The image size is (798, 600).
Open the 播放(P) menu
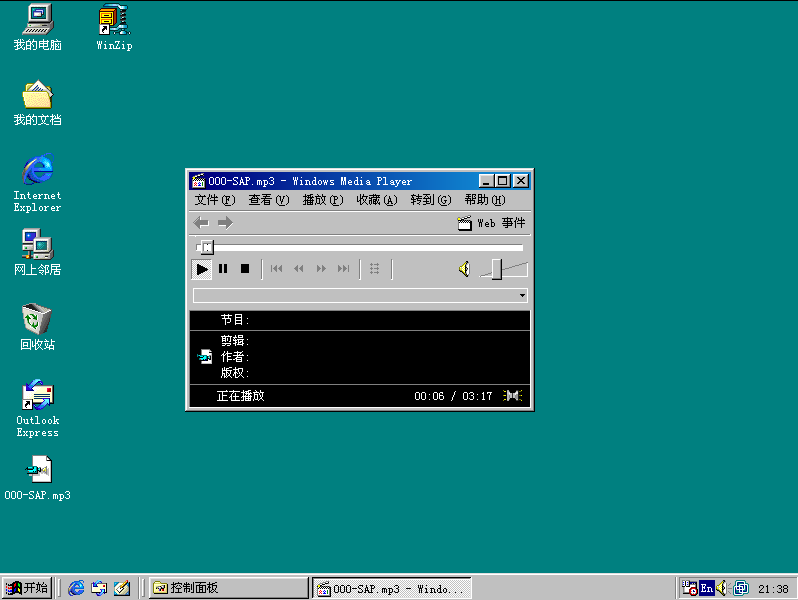pyautogui.click(x=323, y=200)
